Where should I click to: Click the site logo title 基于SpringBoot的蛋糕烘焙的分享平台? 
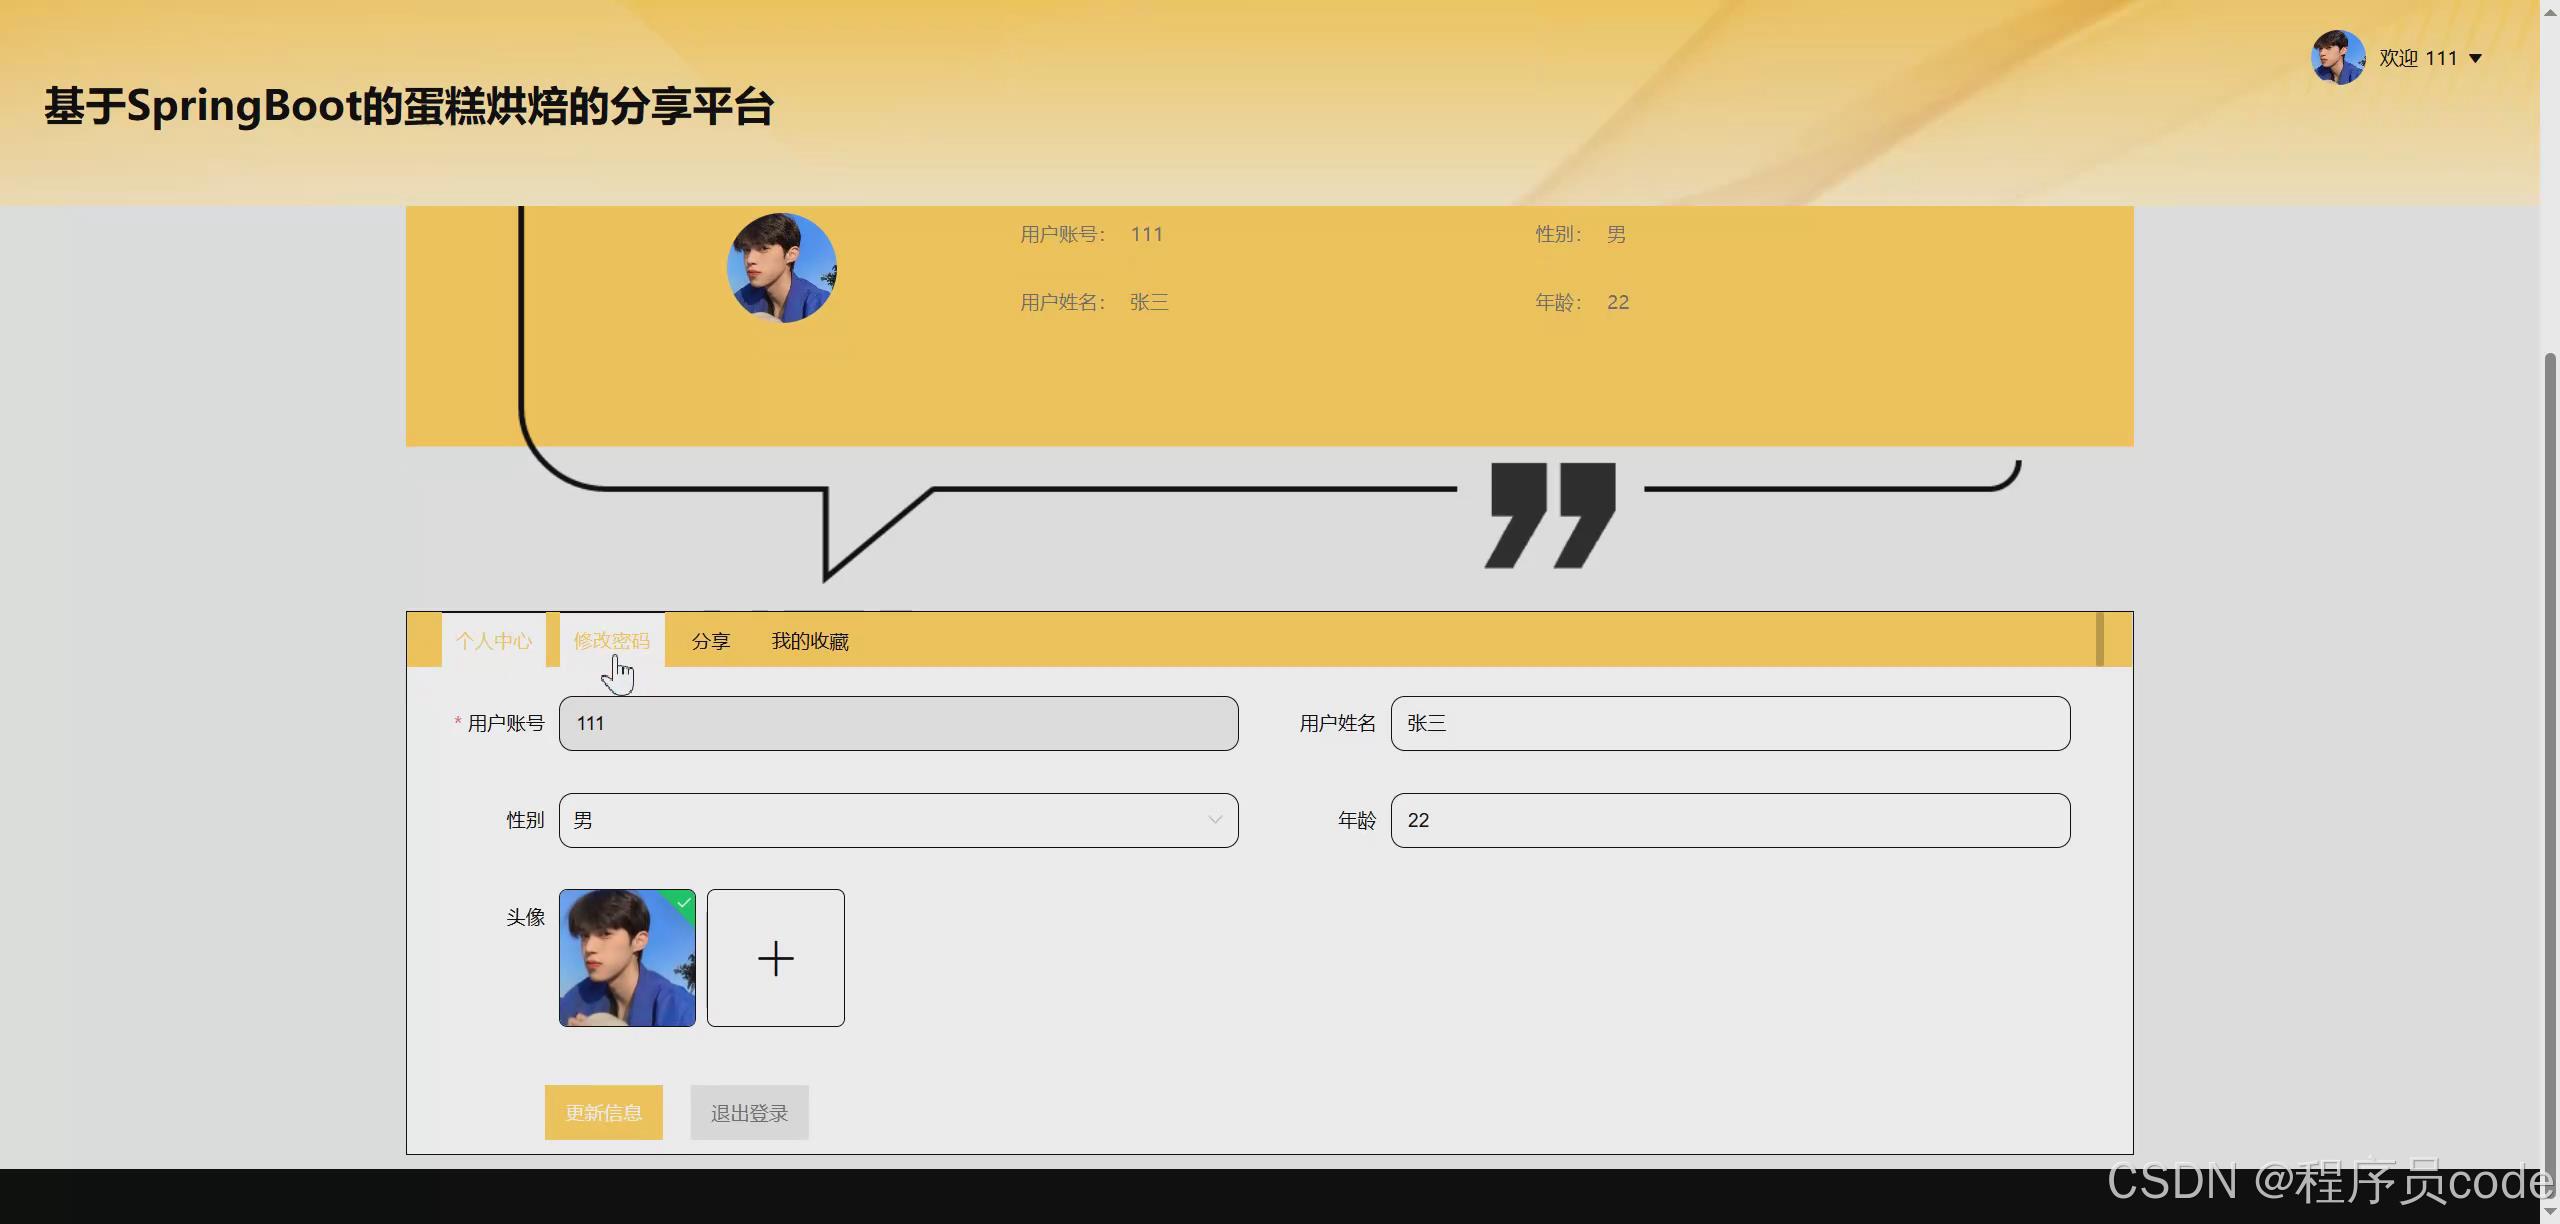pos(408,105)
